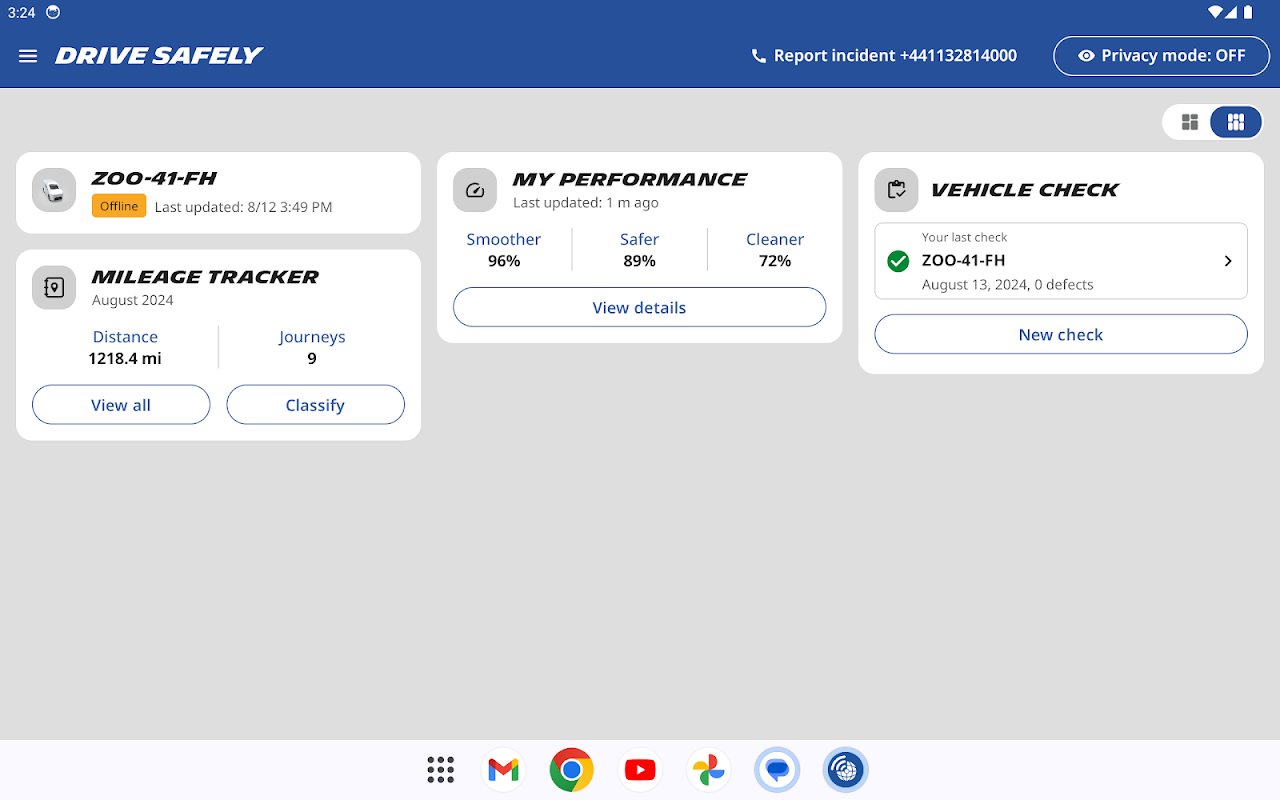Click the vehicle icon on ZOO-41-FH card

(x=54, y=190)
